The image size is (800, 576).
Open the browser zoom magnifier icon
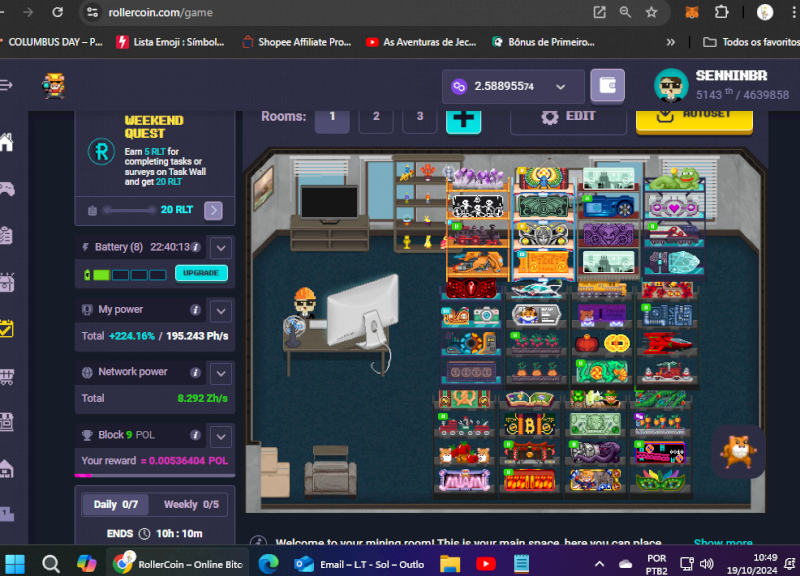[x=625, y=12]
